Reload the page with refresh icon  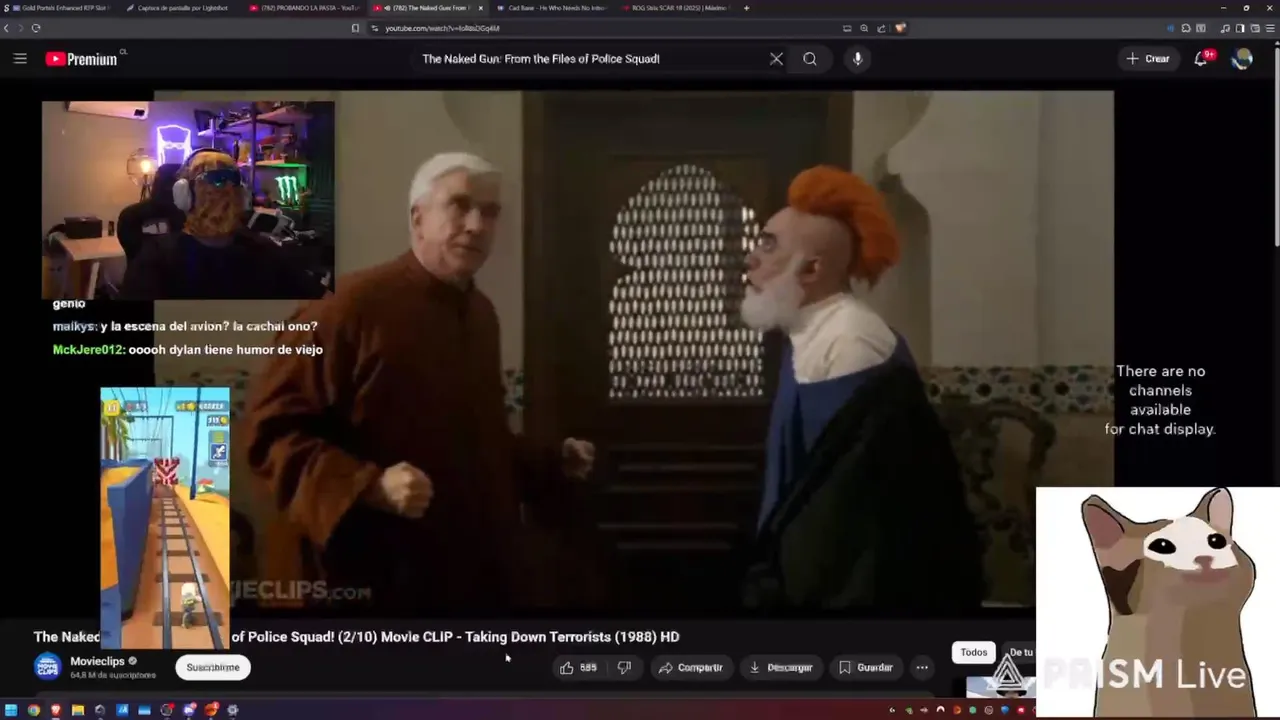point(36,28)
